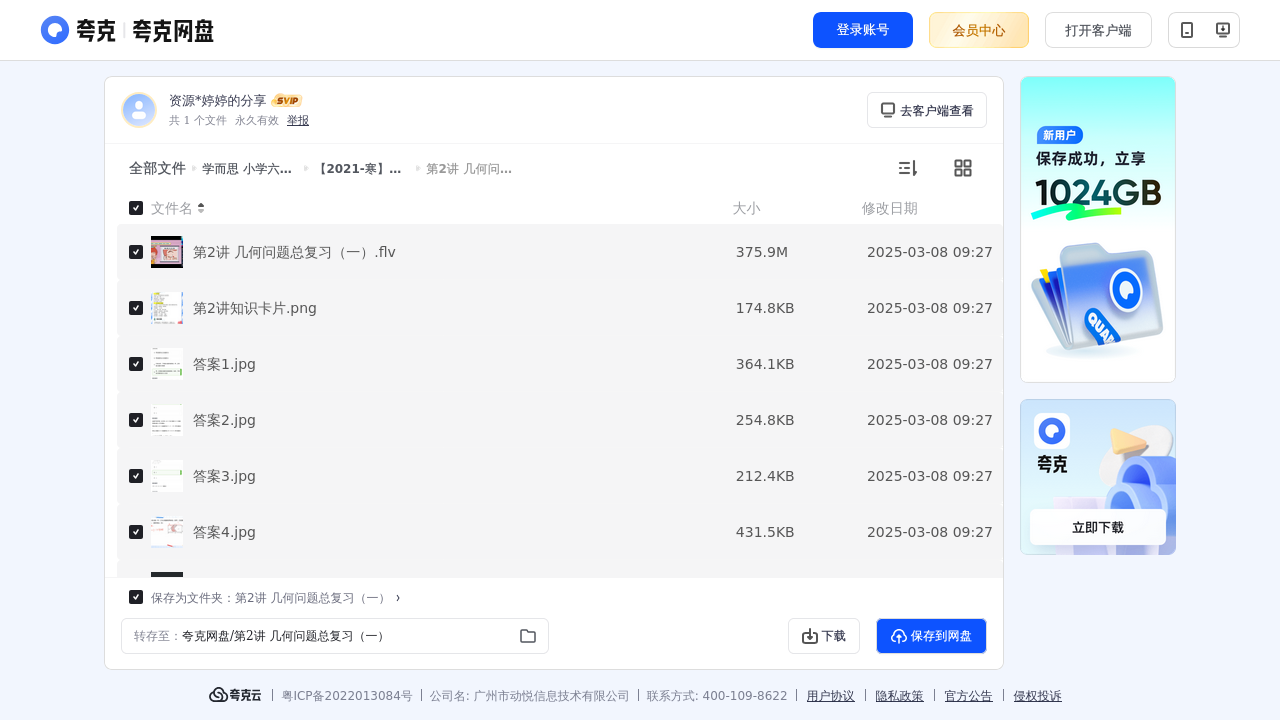Viewport: 1280px width, 720px height.
Task: Uncheck the 答案1.jpg checkbox
Action: (x=136, y=364)
